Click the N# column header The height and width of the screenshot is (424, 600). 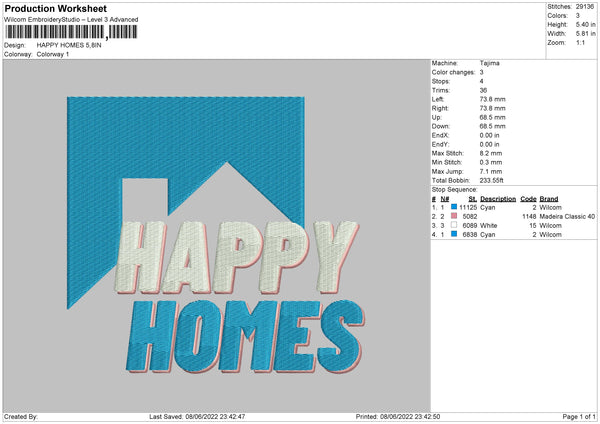[445, 199]
